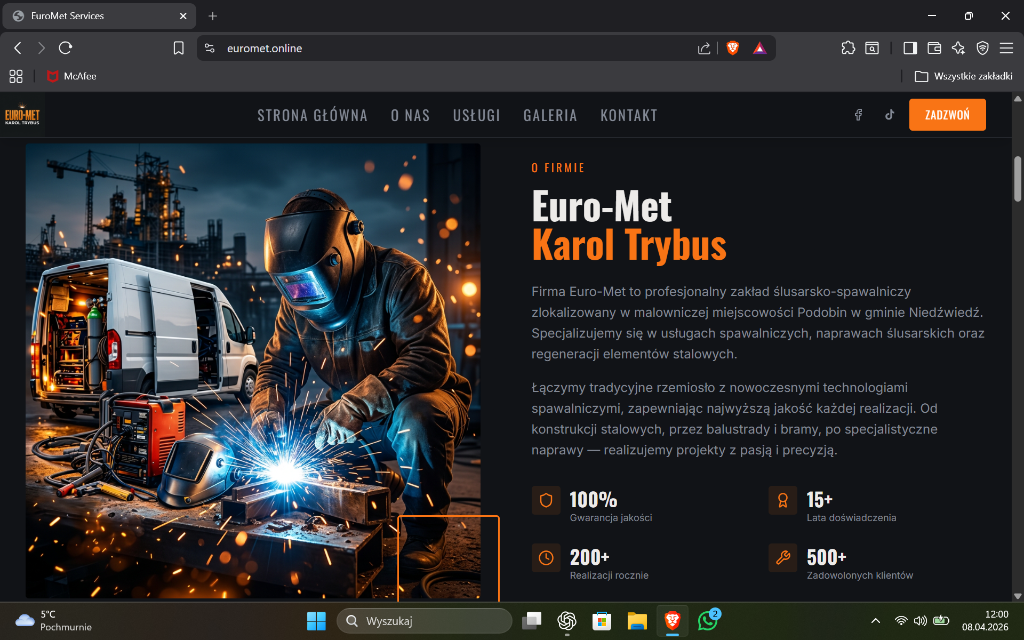1024x640 pixels.
Task: Open a new browser tab
Action: 212,16
